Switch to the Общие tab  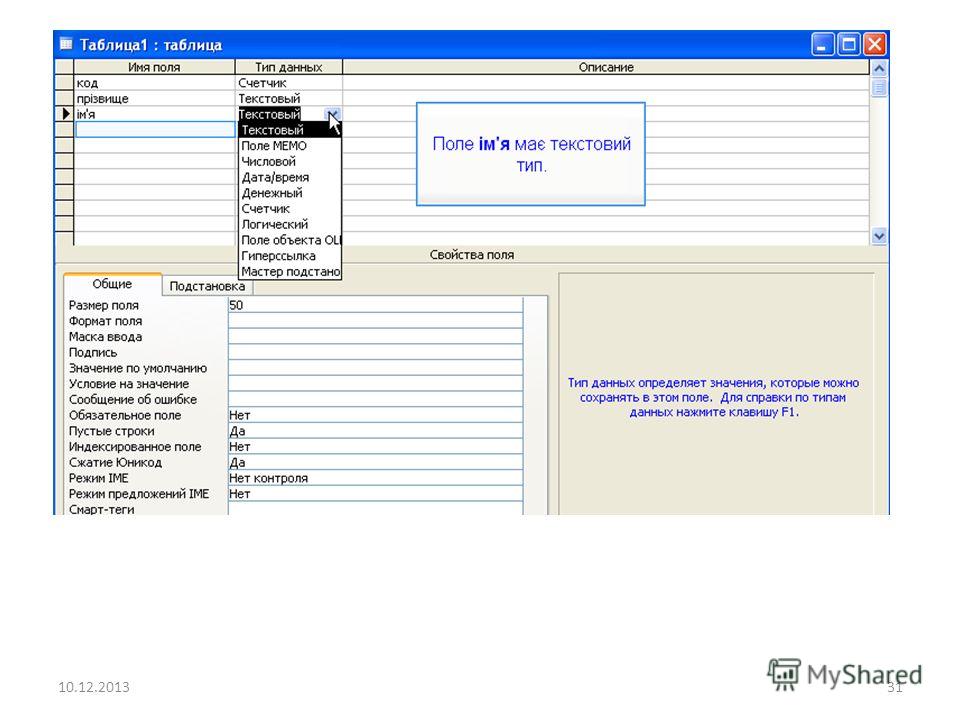pos(112,284)
